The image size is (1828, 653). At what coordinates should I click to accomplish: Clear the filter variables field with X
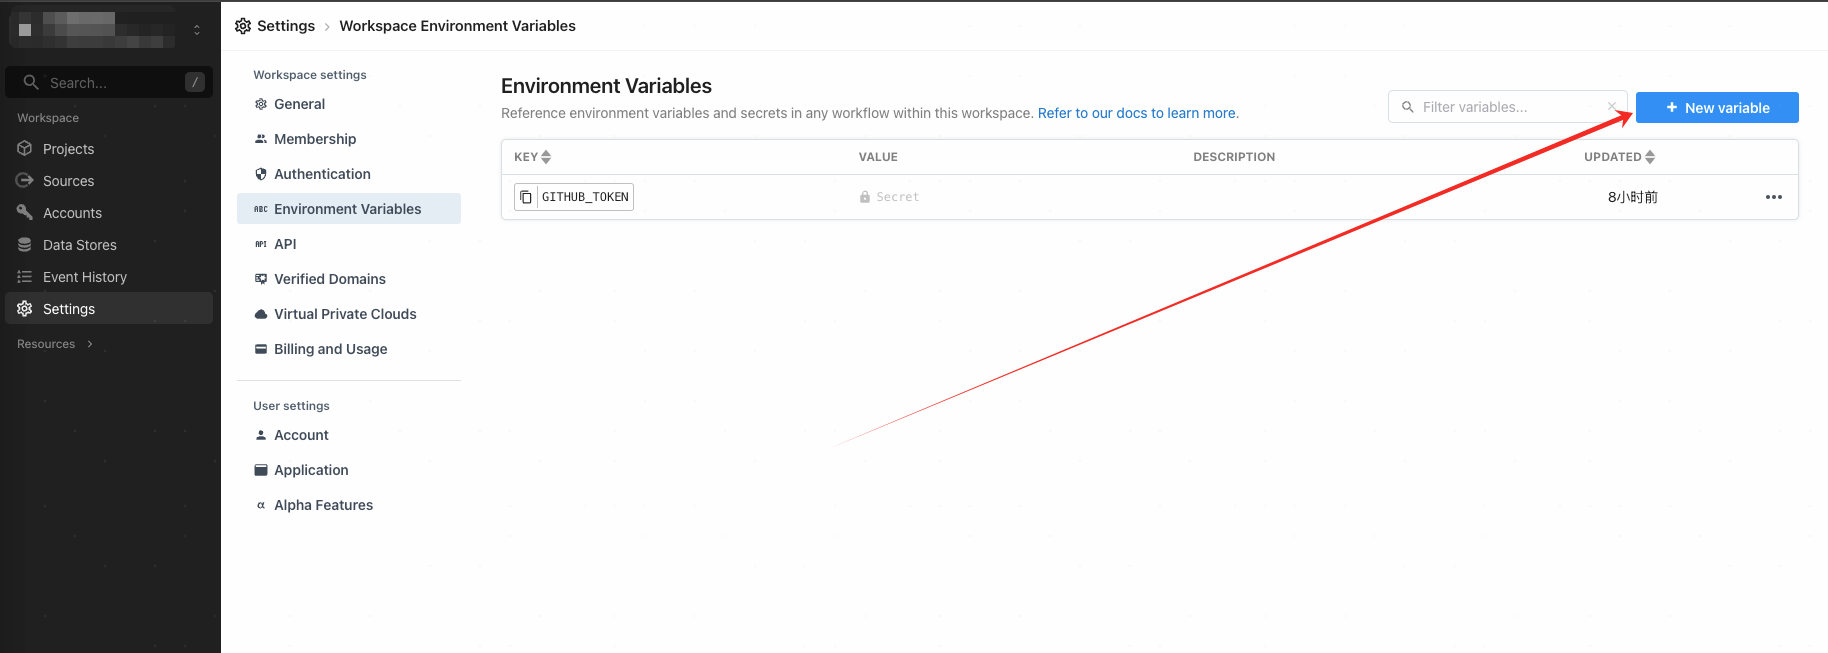click(1612, 106)
